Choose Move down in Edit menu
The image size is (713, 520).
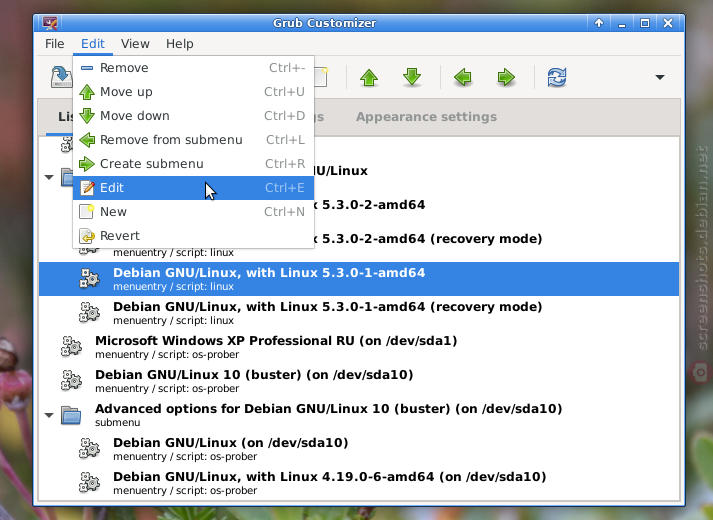point(193,116)
